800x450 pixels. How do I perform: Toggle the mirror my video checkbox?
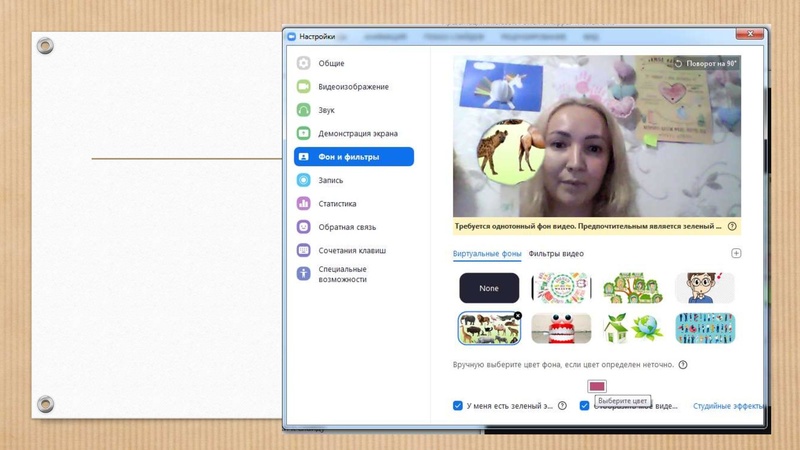pyautogui.click(x=584, y=406)
